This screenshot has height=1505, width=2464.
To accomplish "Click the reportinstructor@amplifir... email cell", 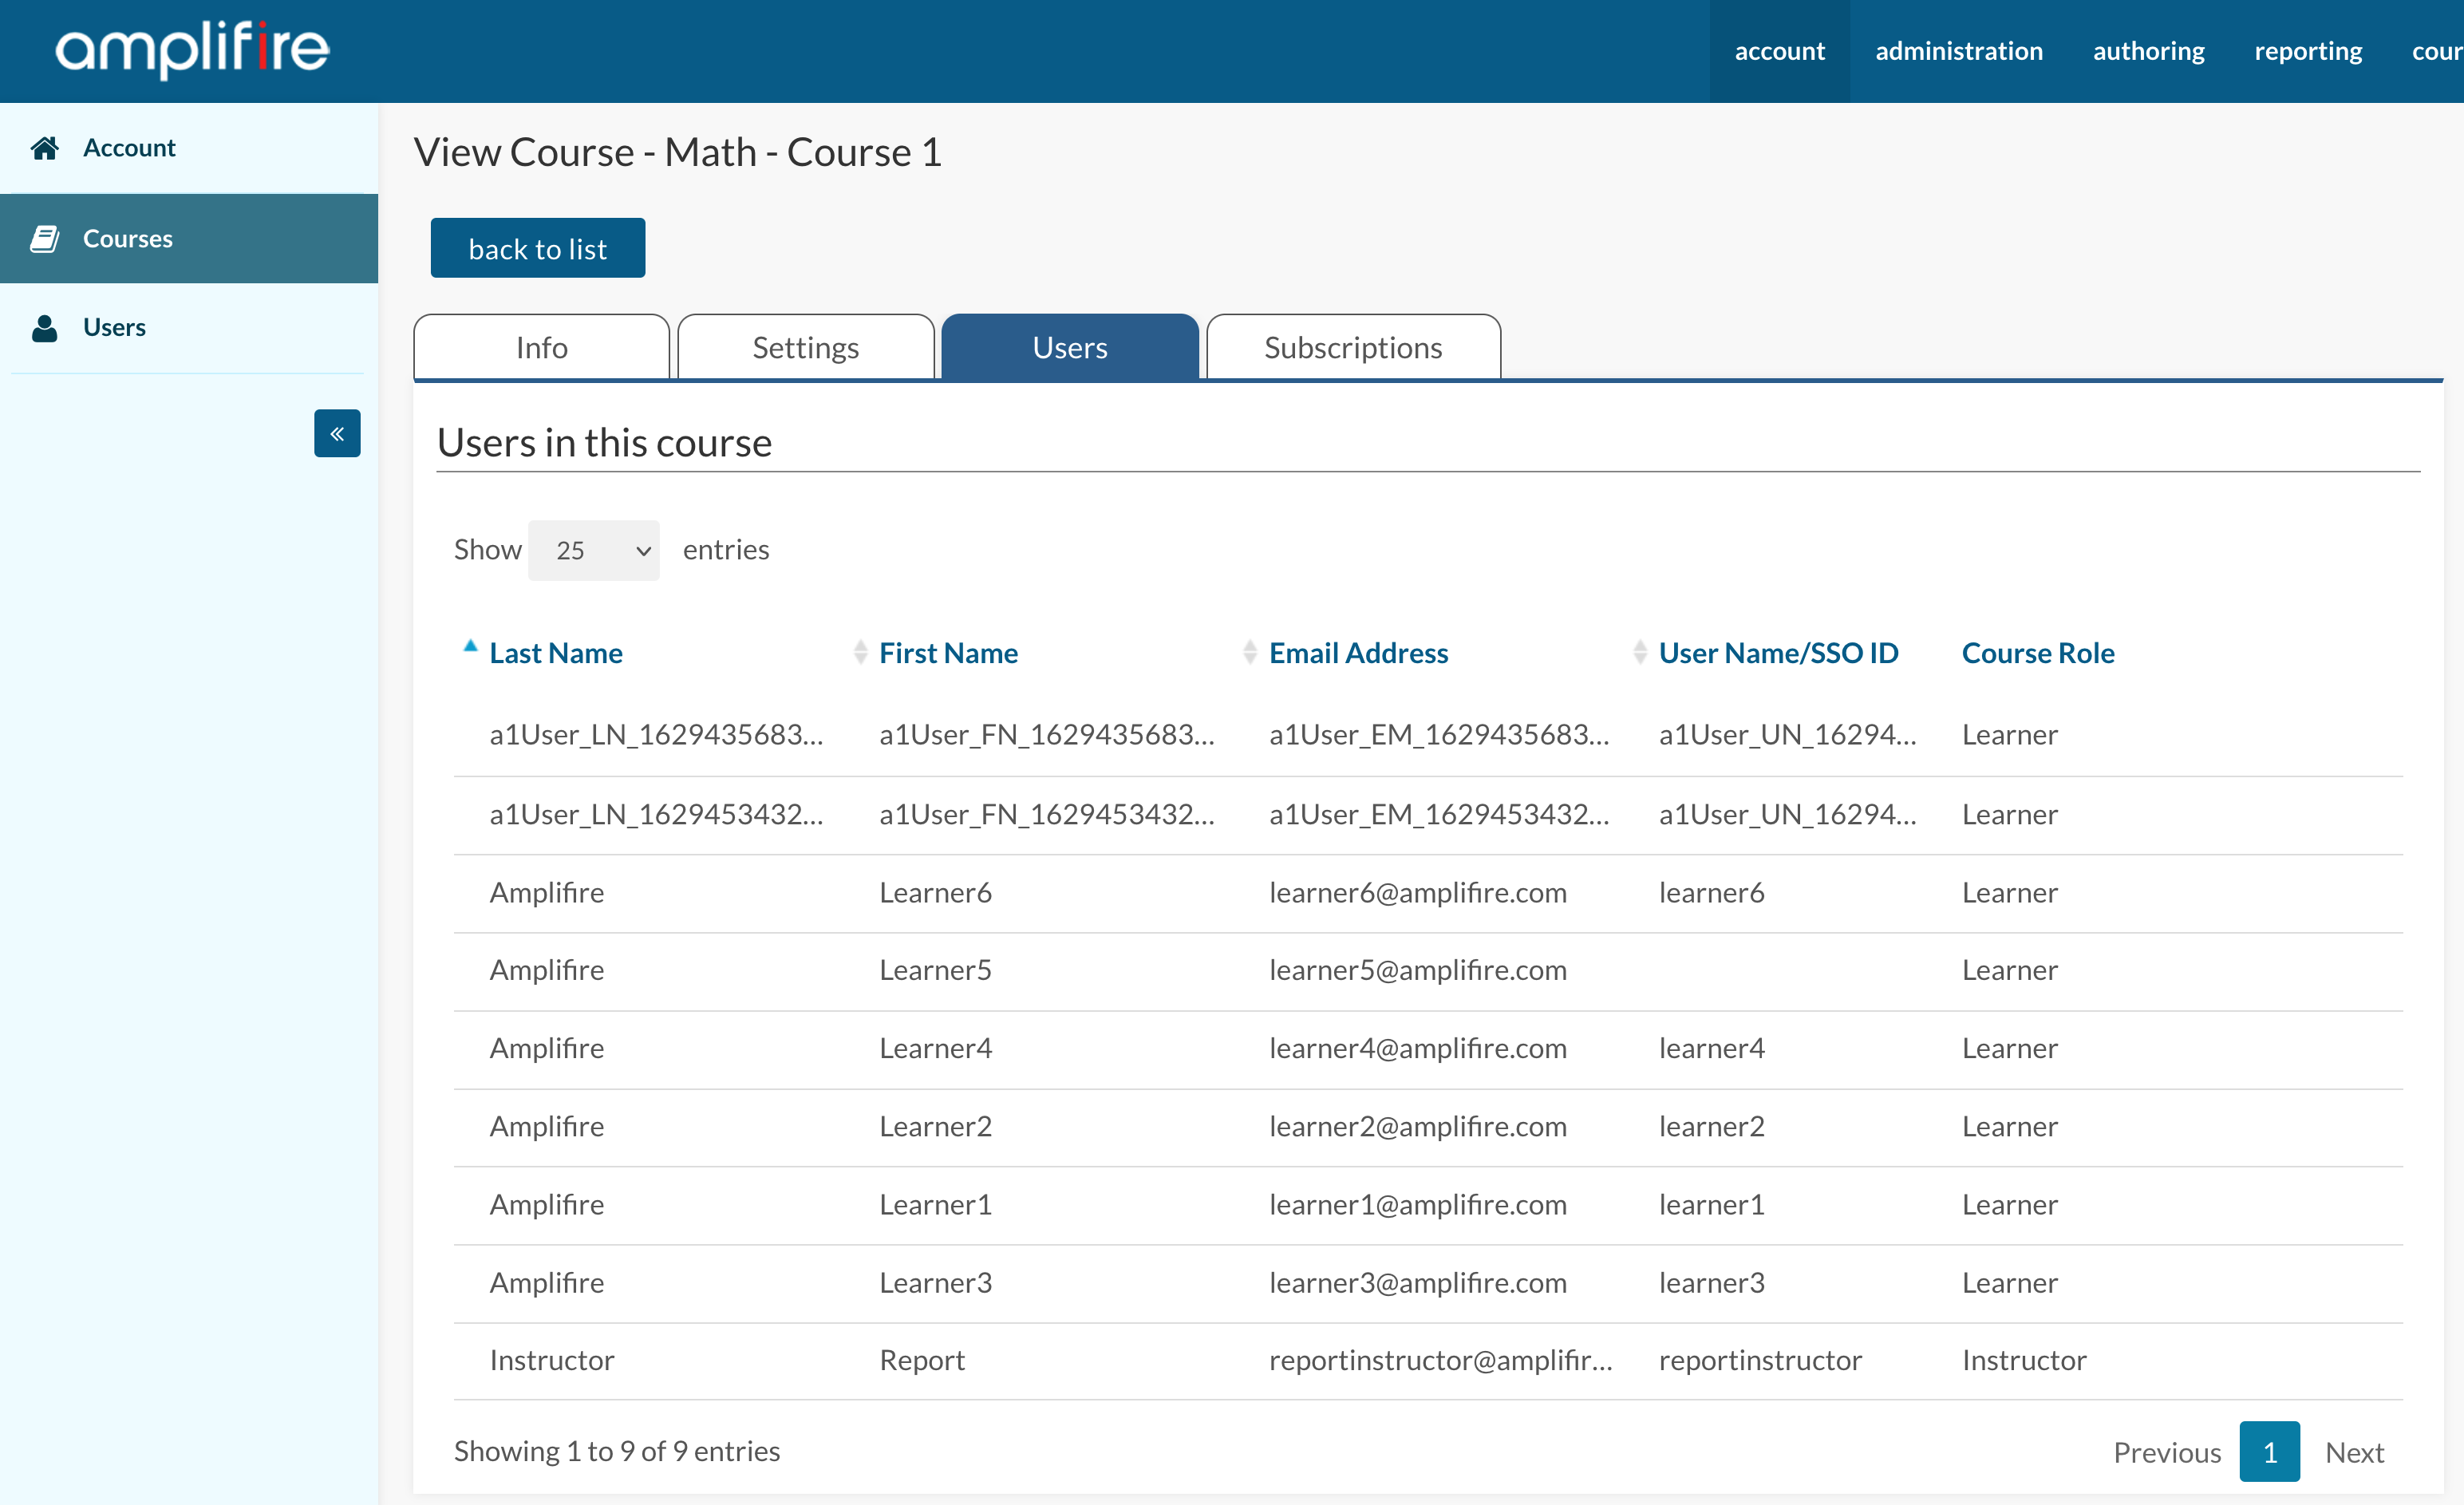I will pos(1440,1360).
